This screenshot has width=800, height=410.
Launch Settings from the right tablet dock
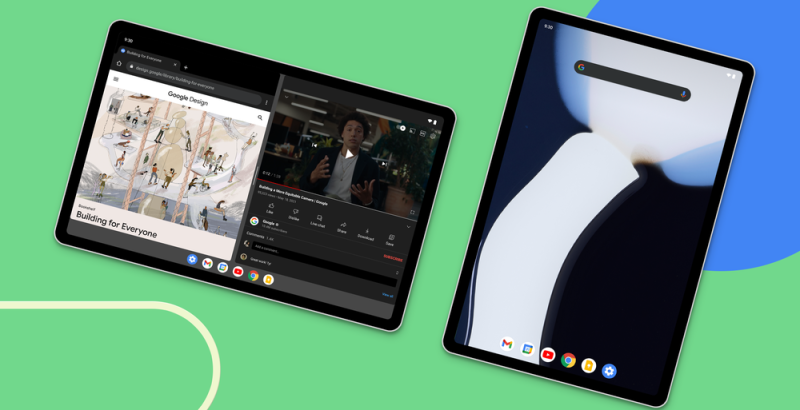609,371
